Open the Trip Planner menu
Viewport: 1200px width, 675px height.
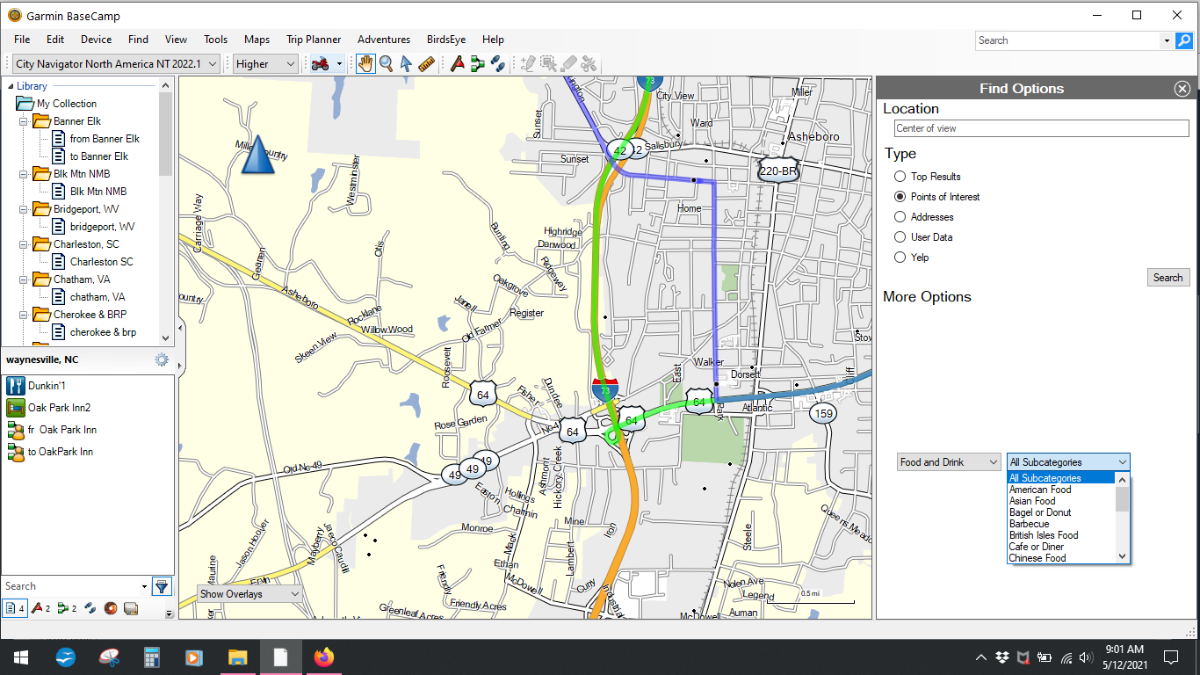pos(313,40)
